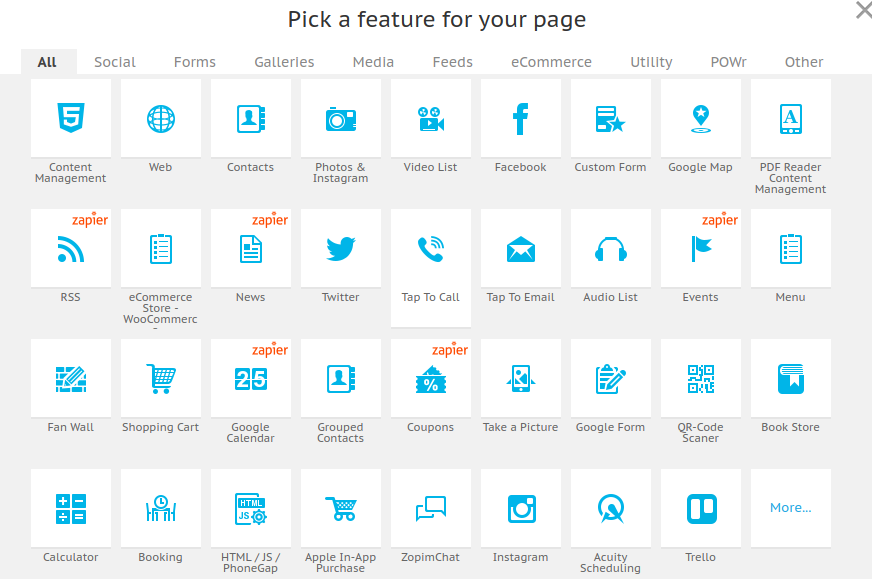Viewport: 872px width, 579px height.
Task: Select the RSS feed feature
Action: (x=70, y=247)
